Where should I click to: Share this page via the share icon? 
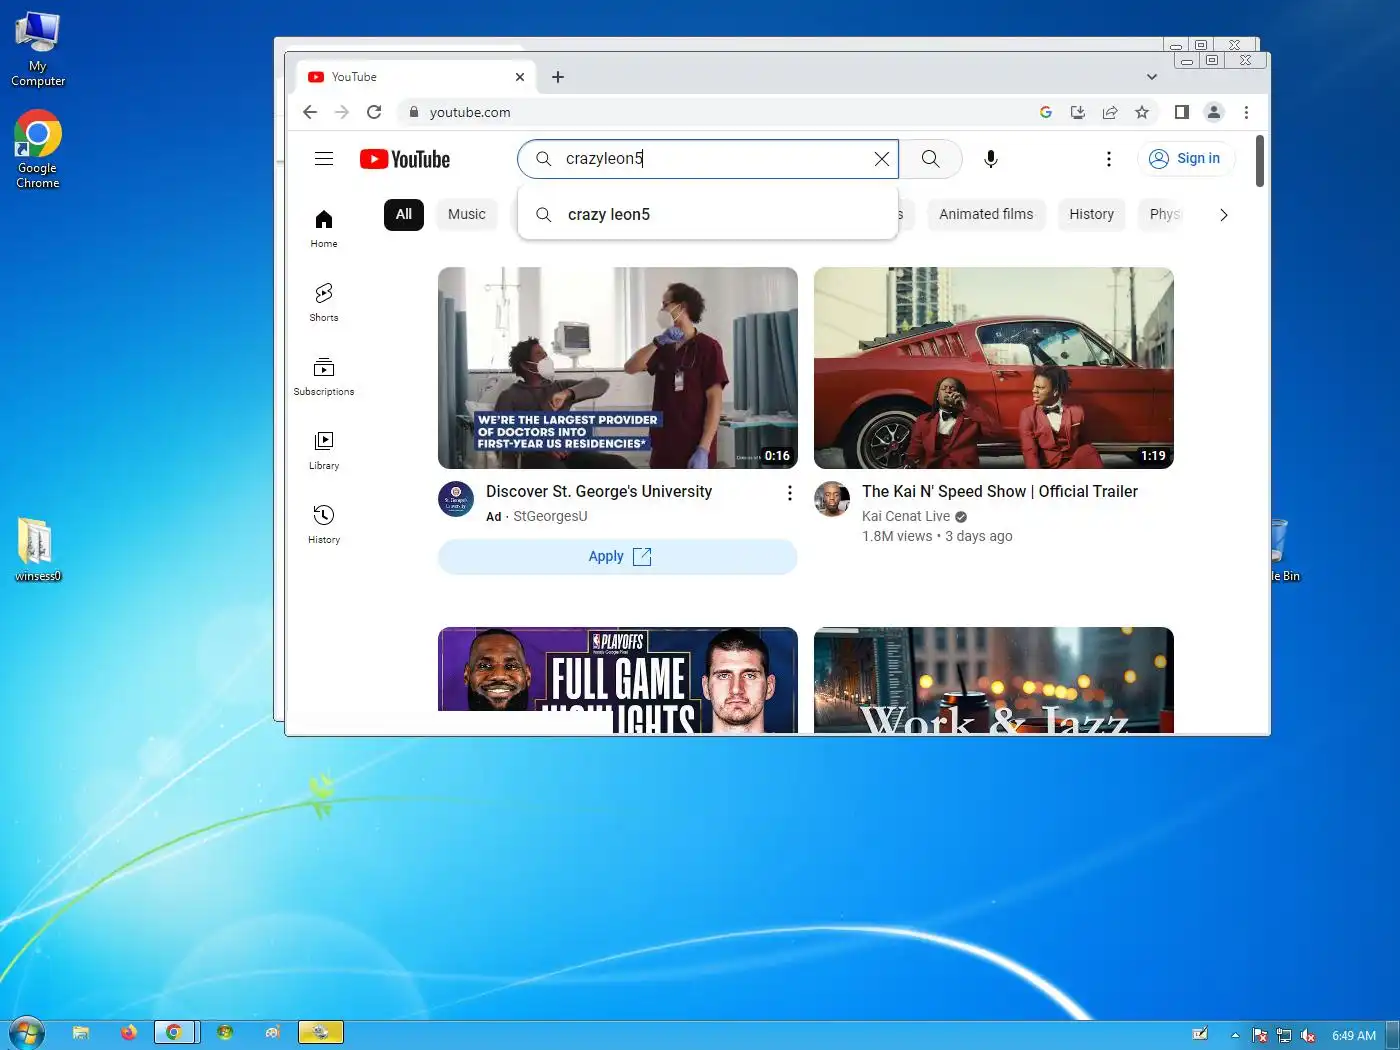1110,112
